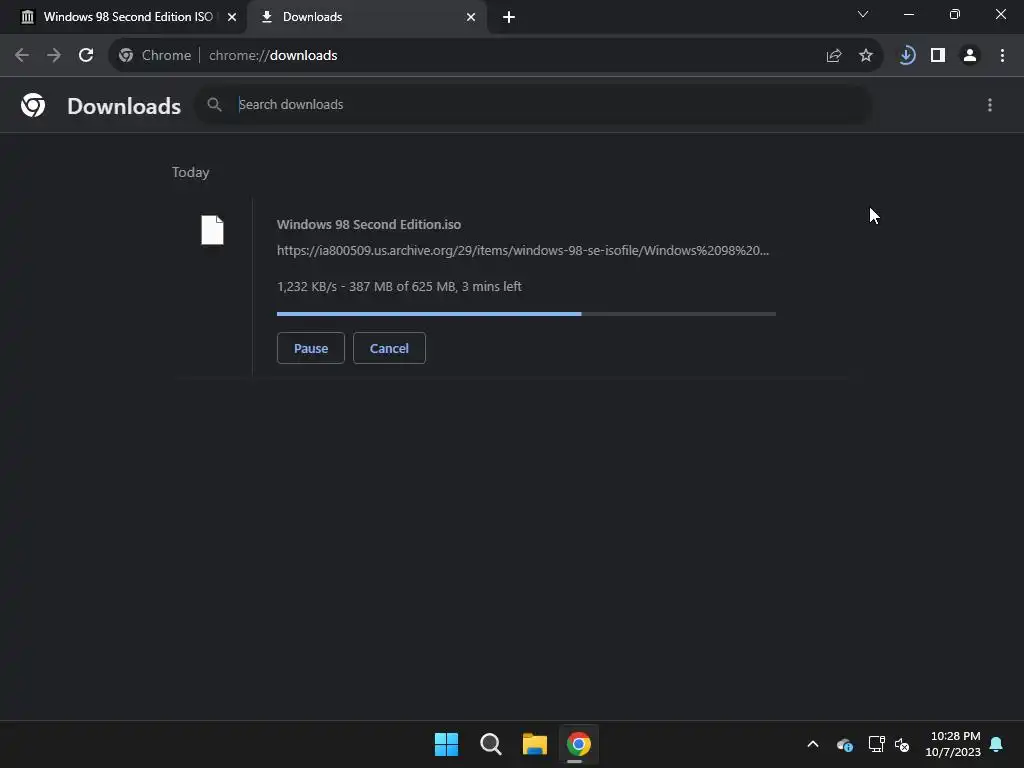
Task: Minimize the Chrome window
Action: pyautogui.click(x=908, y=14)
